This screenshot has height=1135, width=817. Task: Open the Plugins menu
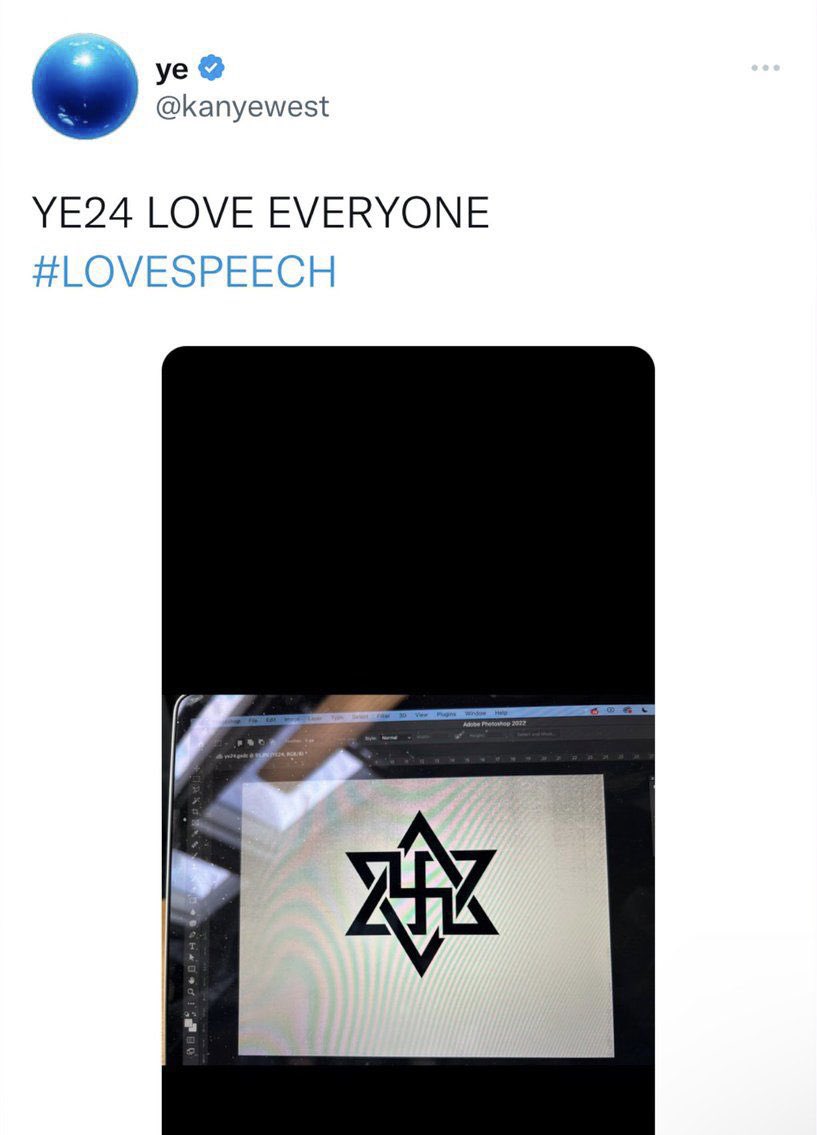point(446,714)
